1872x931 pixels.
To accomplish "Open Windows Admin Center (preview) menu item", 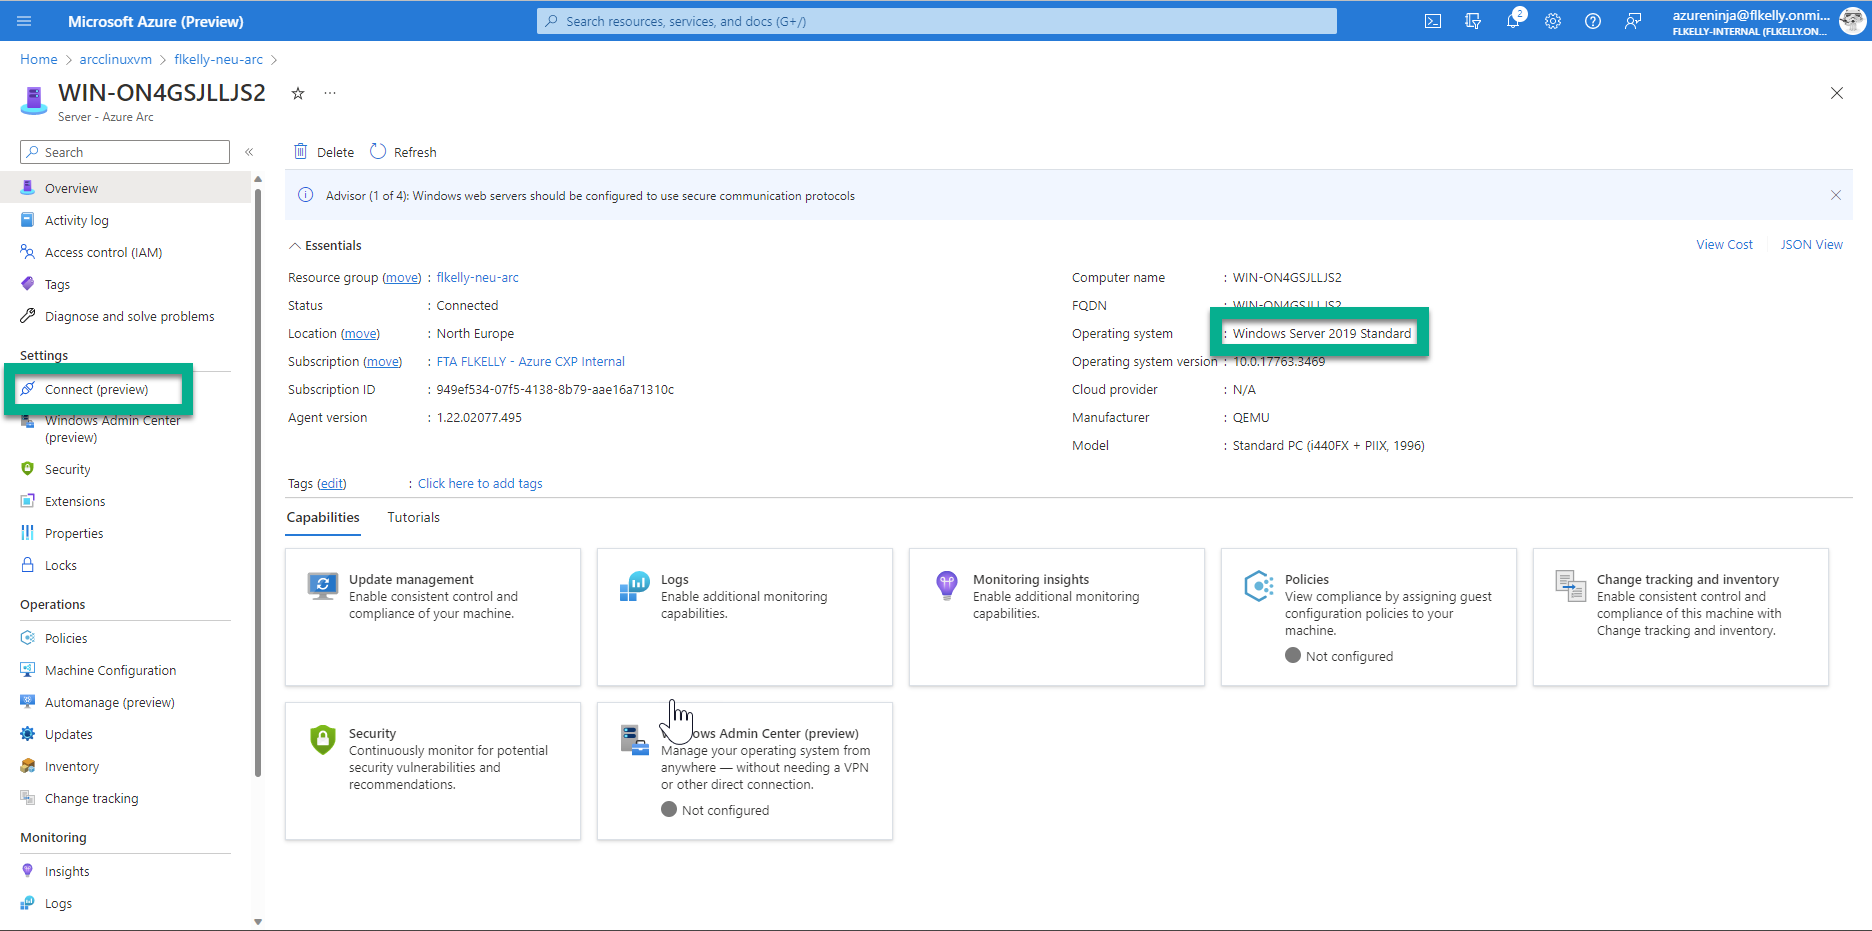I will (x=113, y=429).
